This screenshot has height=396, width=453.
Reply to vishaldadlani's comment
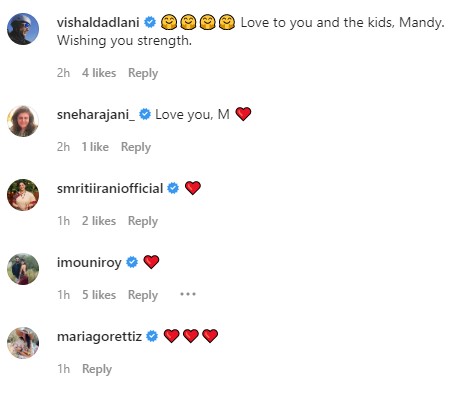(143, 73)
